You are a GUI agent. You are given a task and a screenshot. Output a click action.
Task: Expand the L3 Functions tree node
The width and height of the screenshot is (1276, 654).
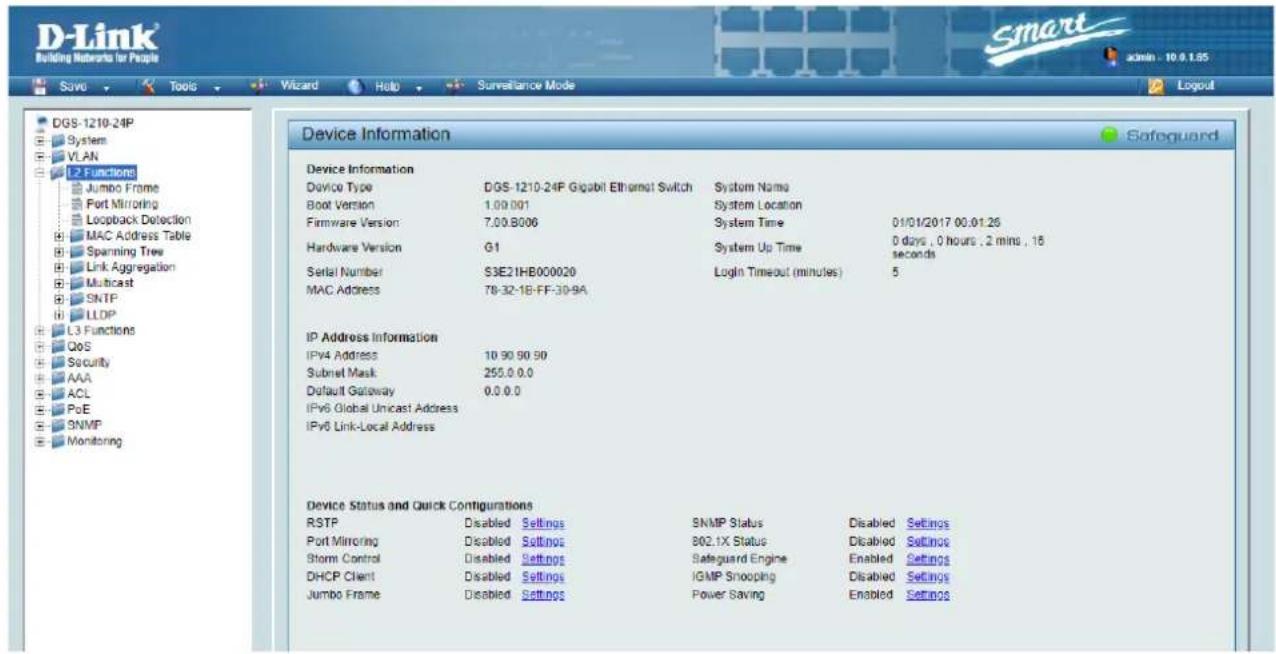pyautogui.click(x=41, y=330)
